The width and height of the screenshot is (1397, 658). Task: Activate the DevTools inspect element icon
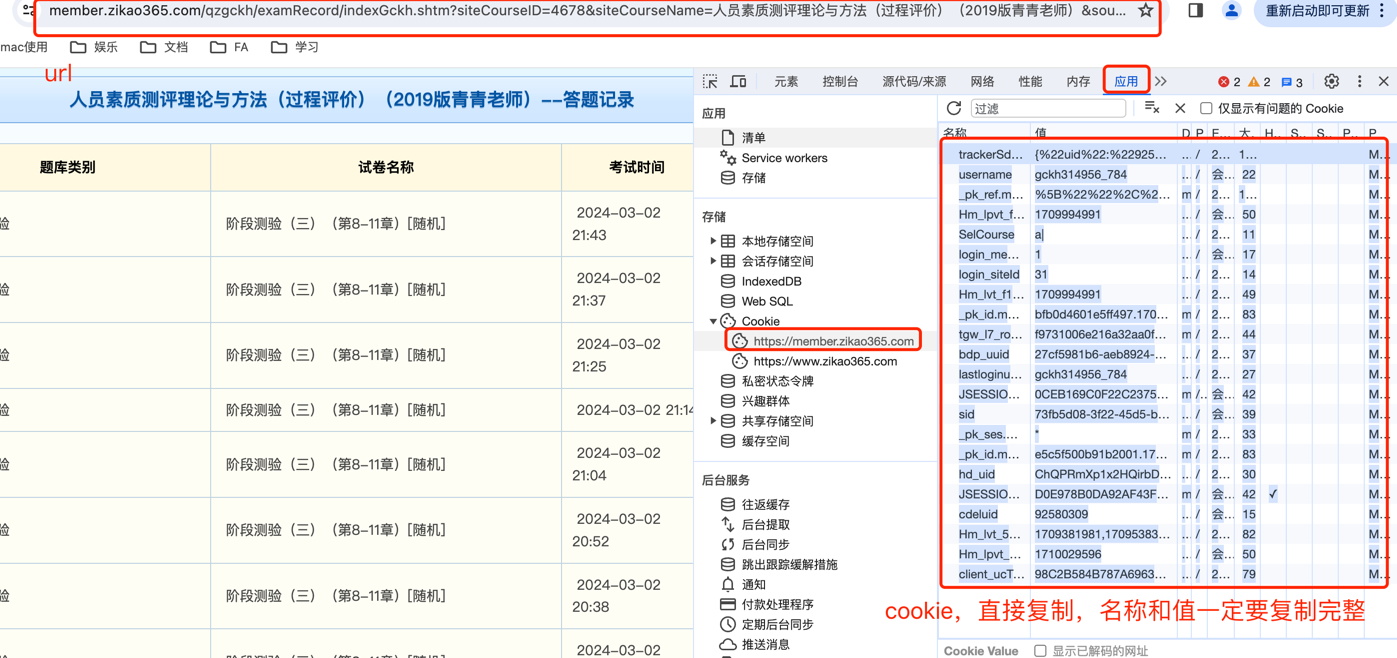coord(710,82)
